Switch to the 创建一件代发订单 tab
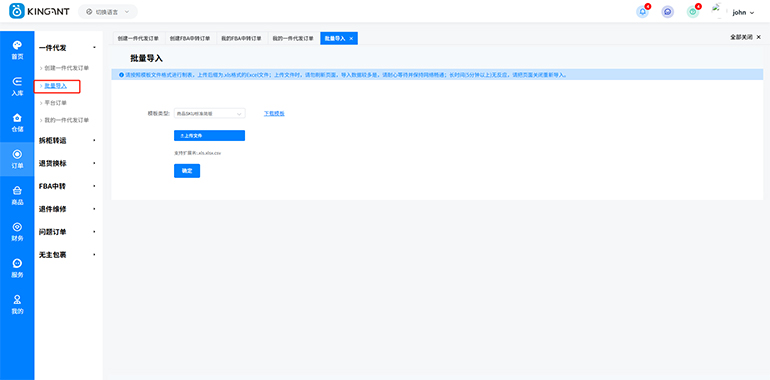 click(138, 38)
